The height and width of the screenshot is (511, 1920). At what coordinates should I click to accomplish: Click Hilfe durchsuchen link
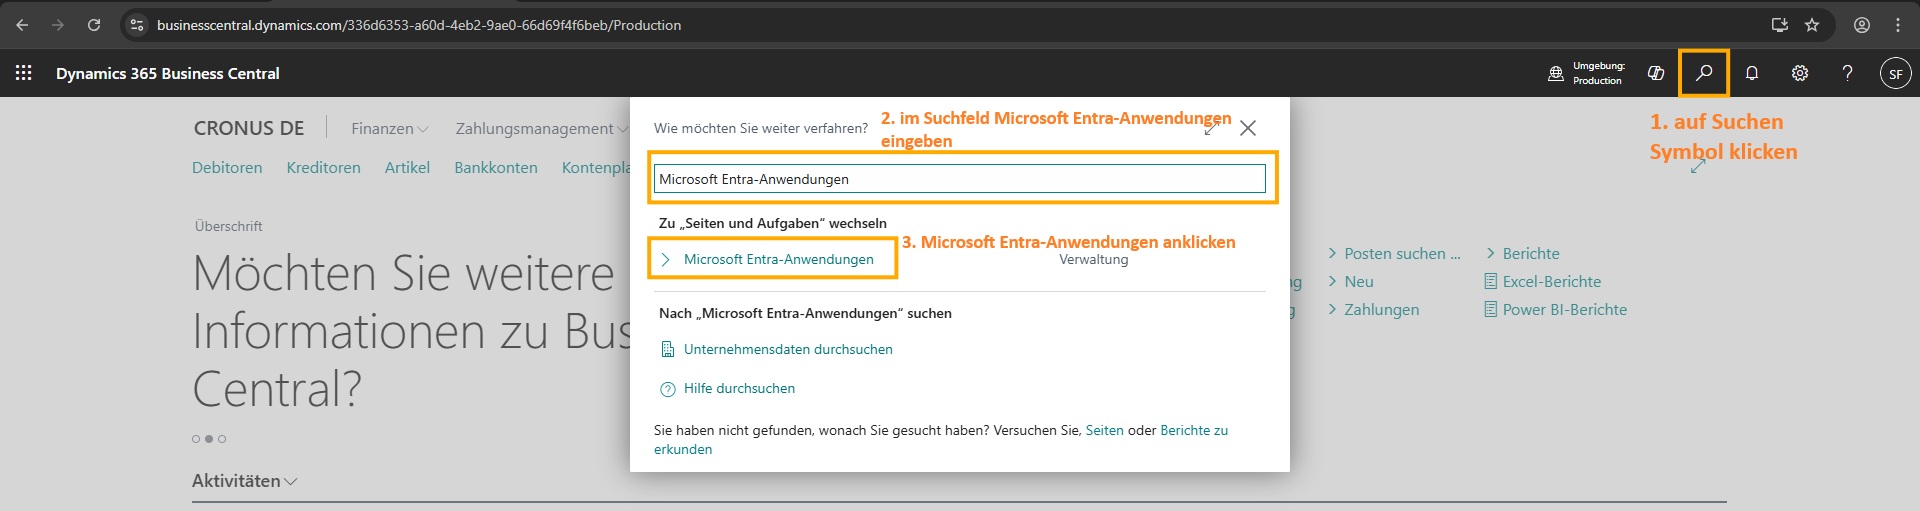coord(739,388)
